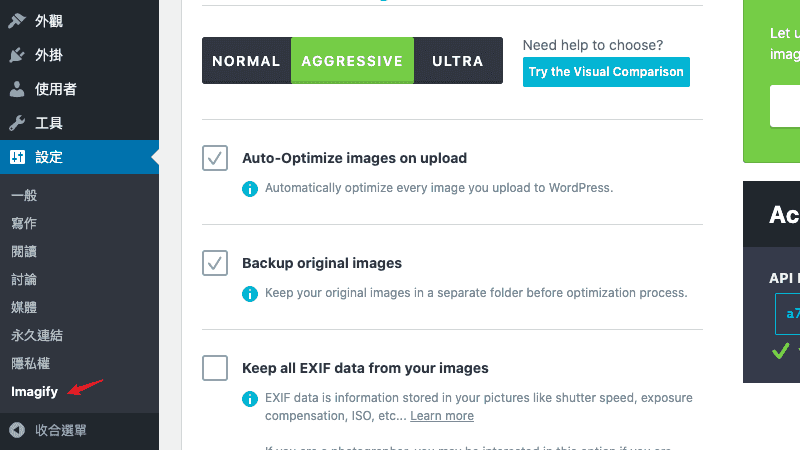Select the NORMAL optimization level
This screenshot has width=800, height=450.
(x=246, y=61)
